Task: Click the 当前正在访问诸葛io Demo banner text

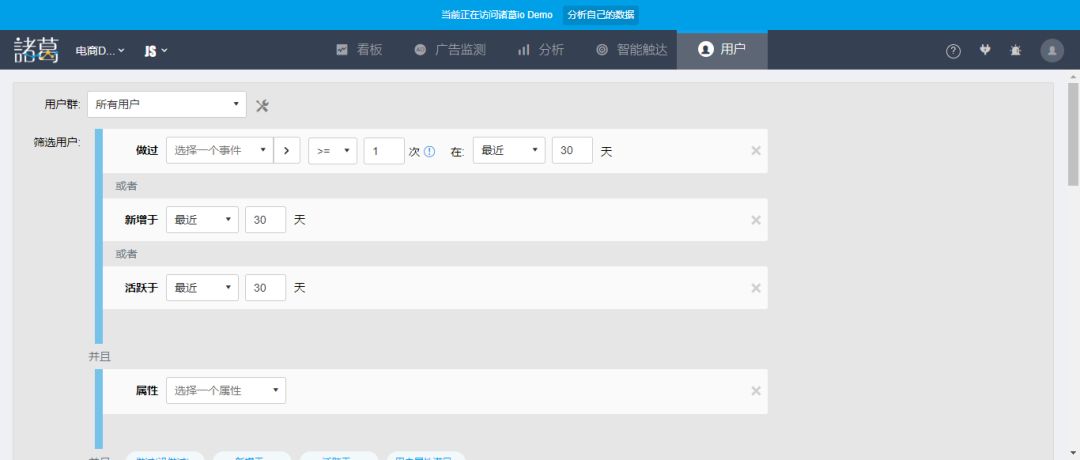Action: click(x=497, y=14)
